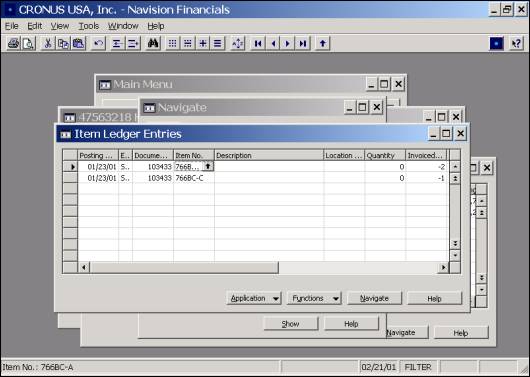Click the Field Filter toolbar icon
The width and height of the screenshot is (530, 377).
(172, 43)
